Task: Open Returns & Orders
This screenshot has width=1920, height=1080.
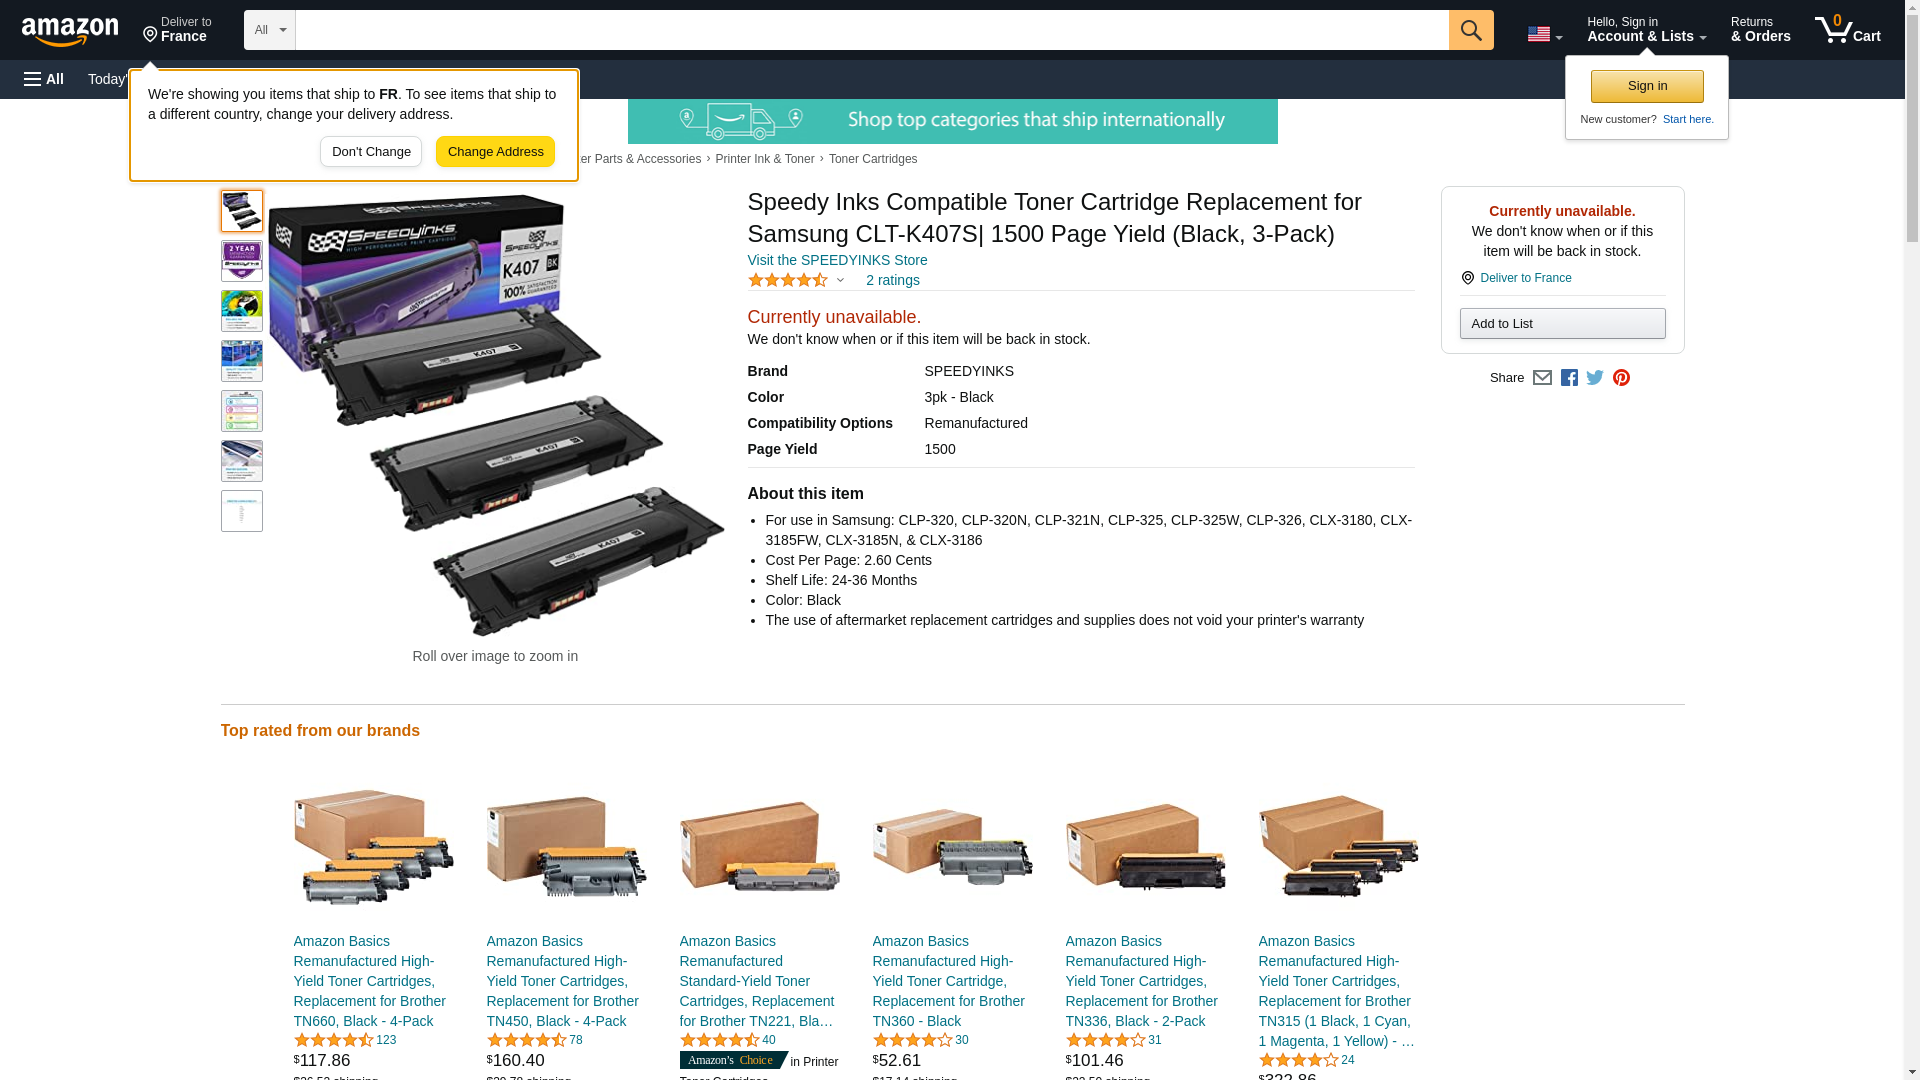Action: tap(1760, 30)
